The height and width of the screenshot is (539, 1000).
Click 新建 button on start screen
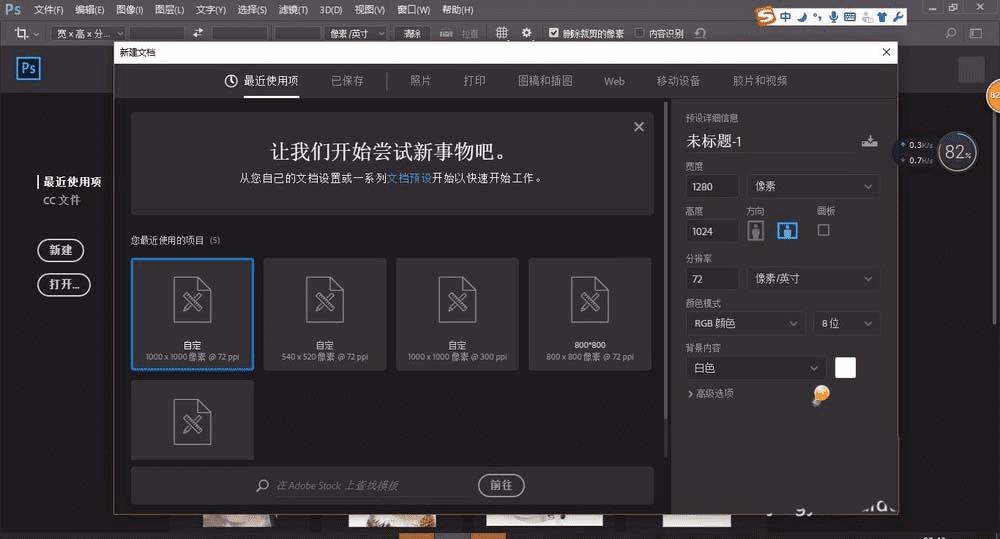click(61, 250)
